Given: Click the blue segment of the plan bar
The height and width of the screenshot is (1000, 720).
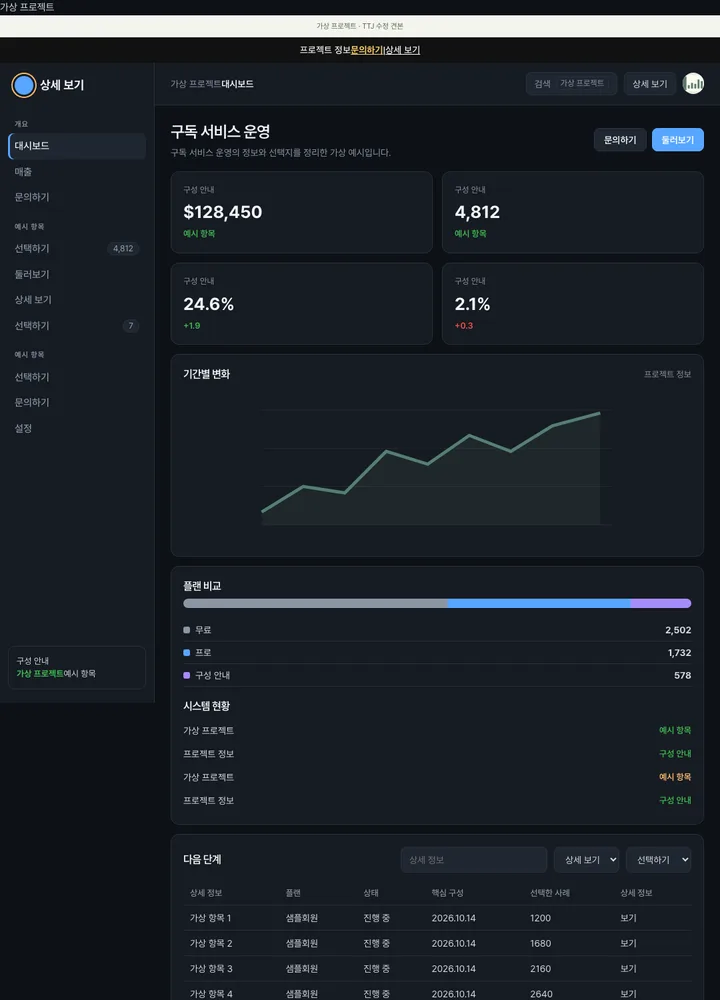Looking at the screenshot, I should (539, 603).
